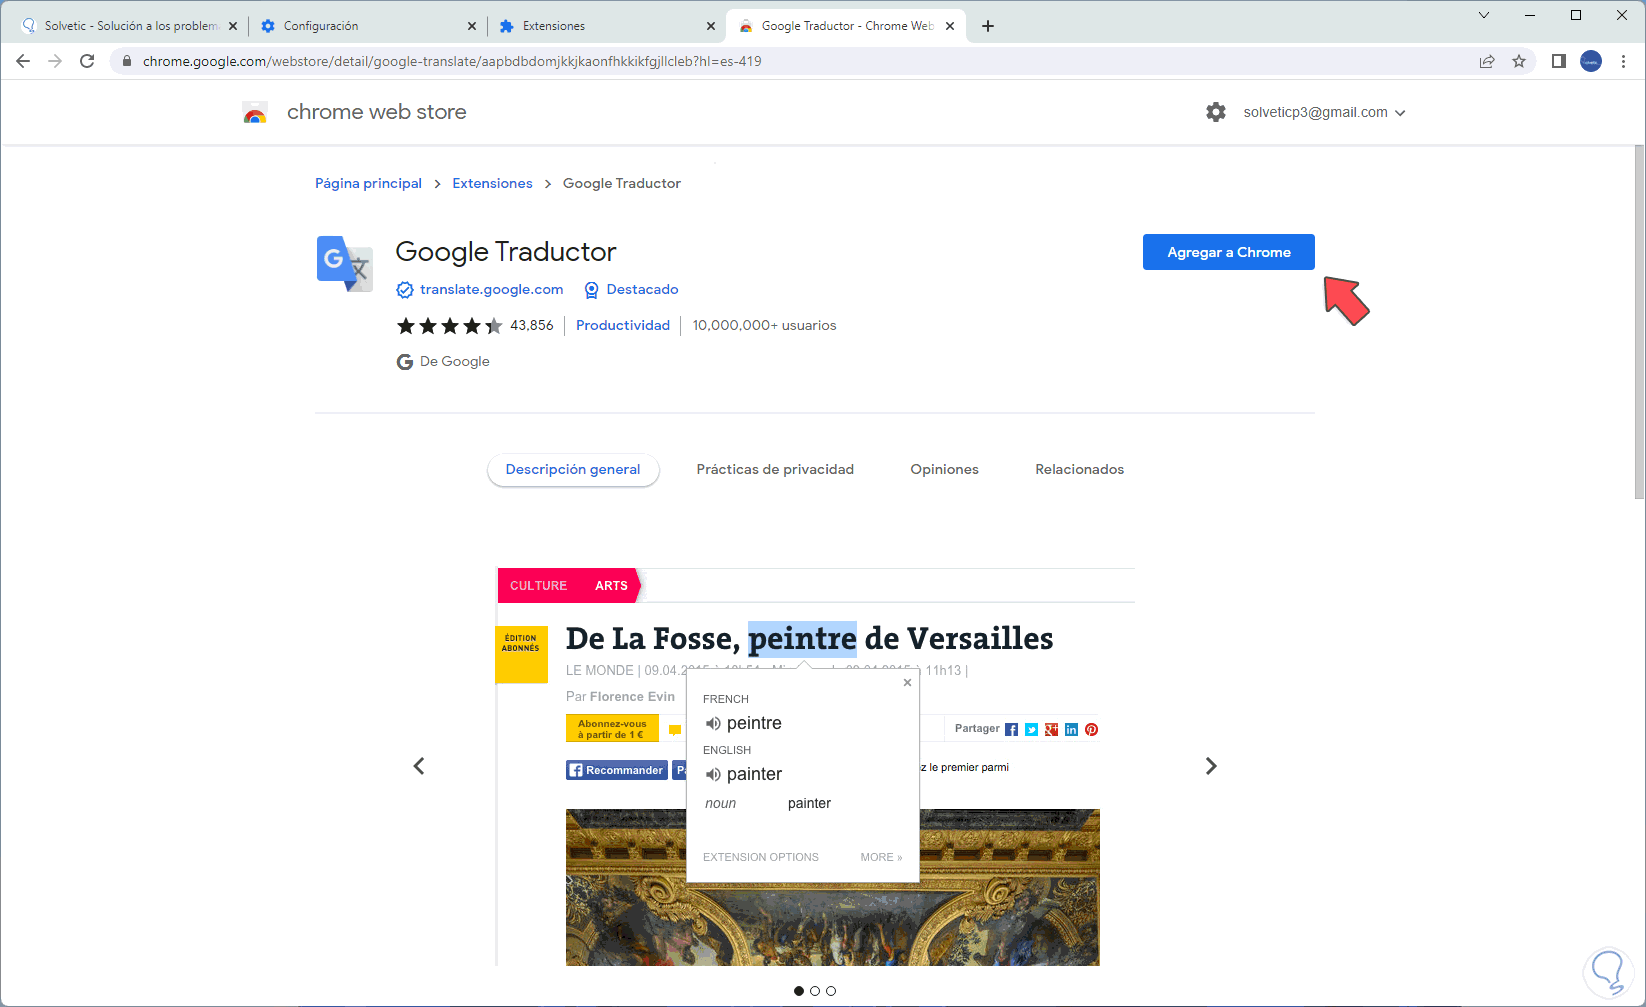Click the star rating of the extension

[x=450, y=326]
